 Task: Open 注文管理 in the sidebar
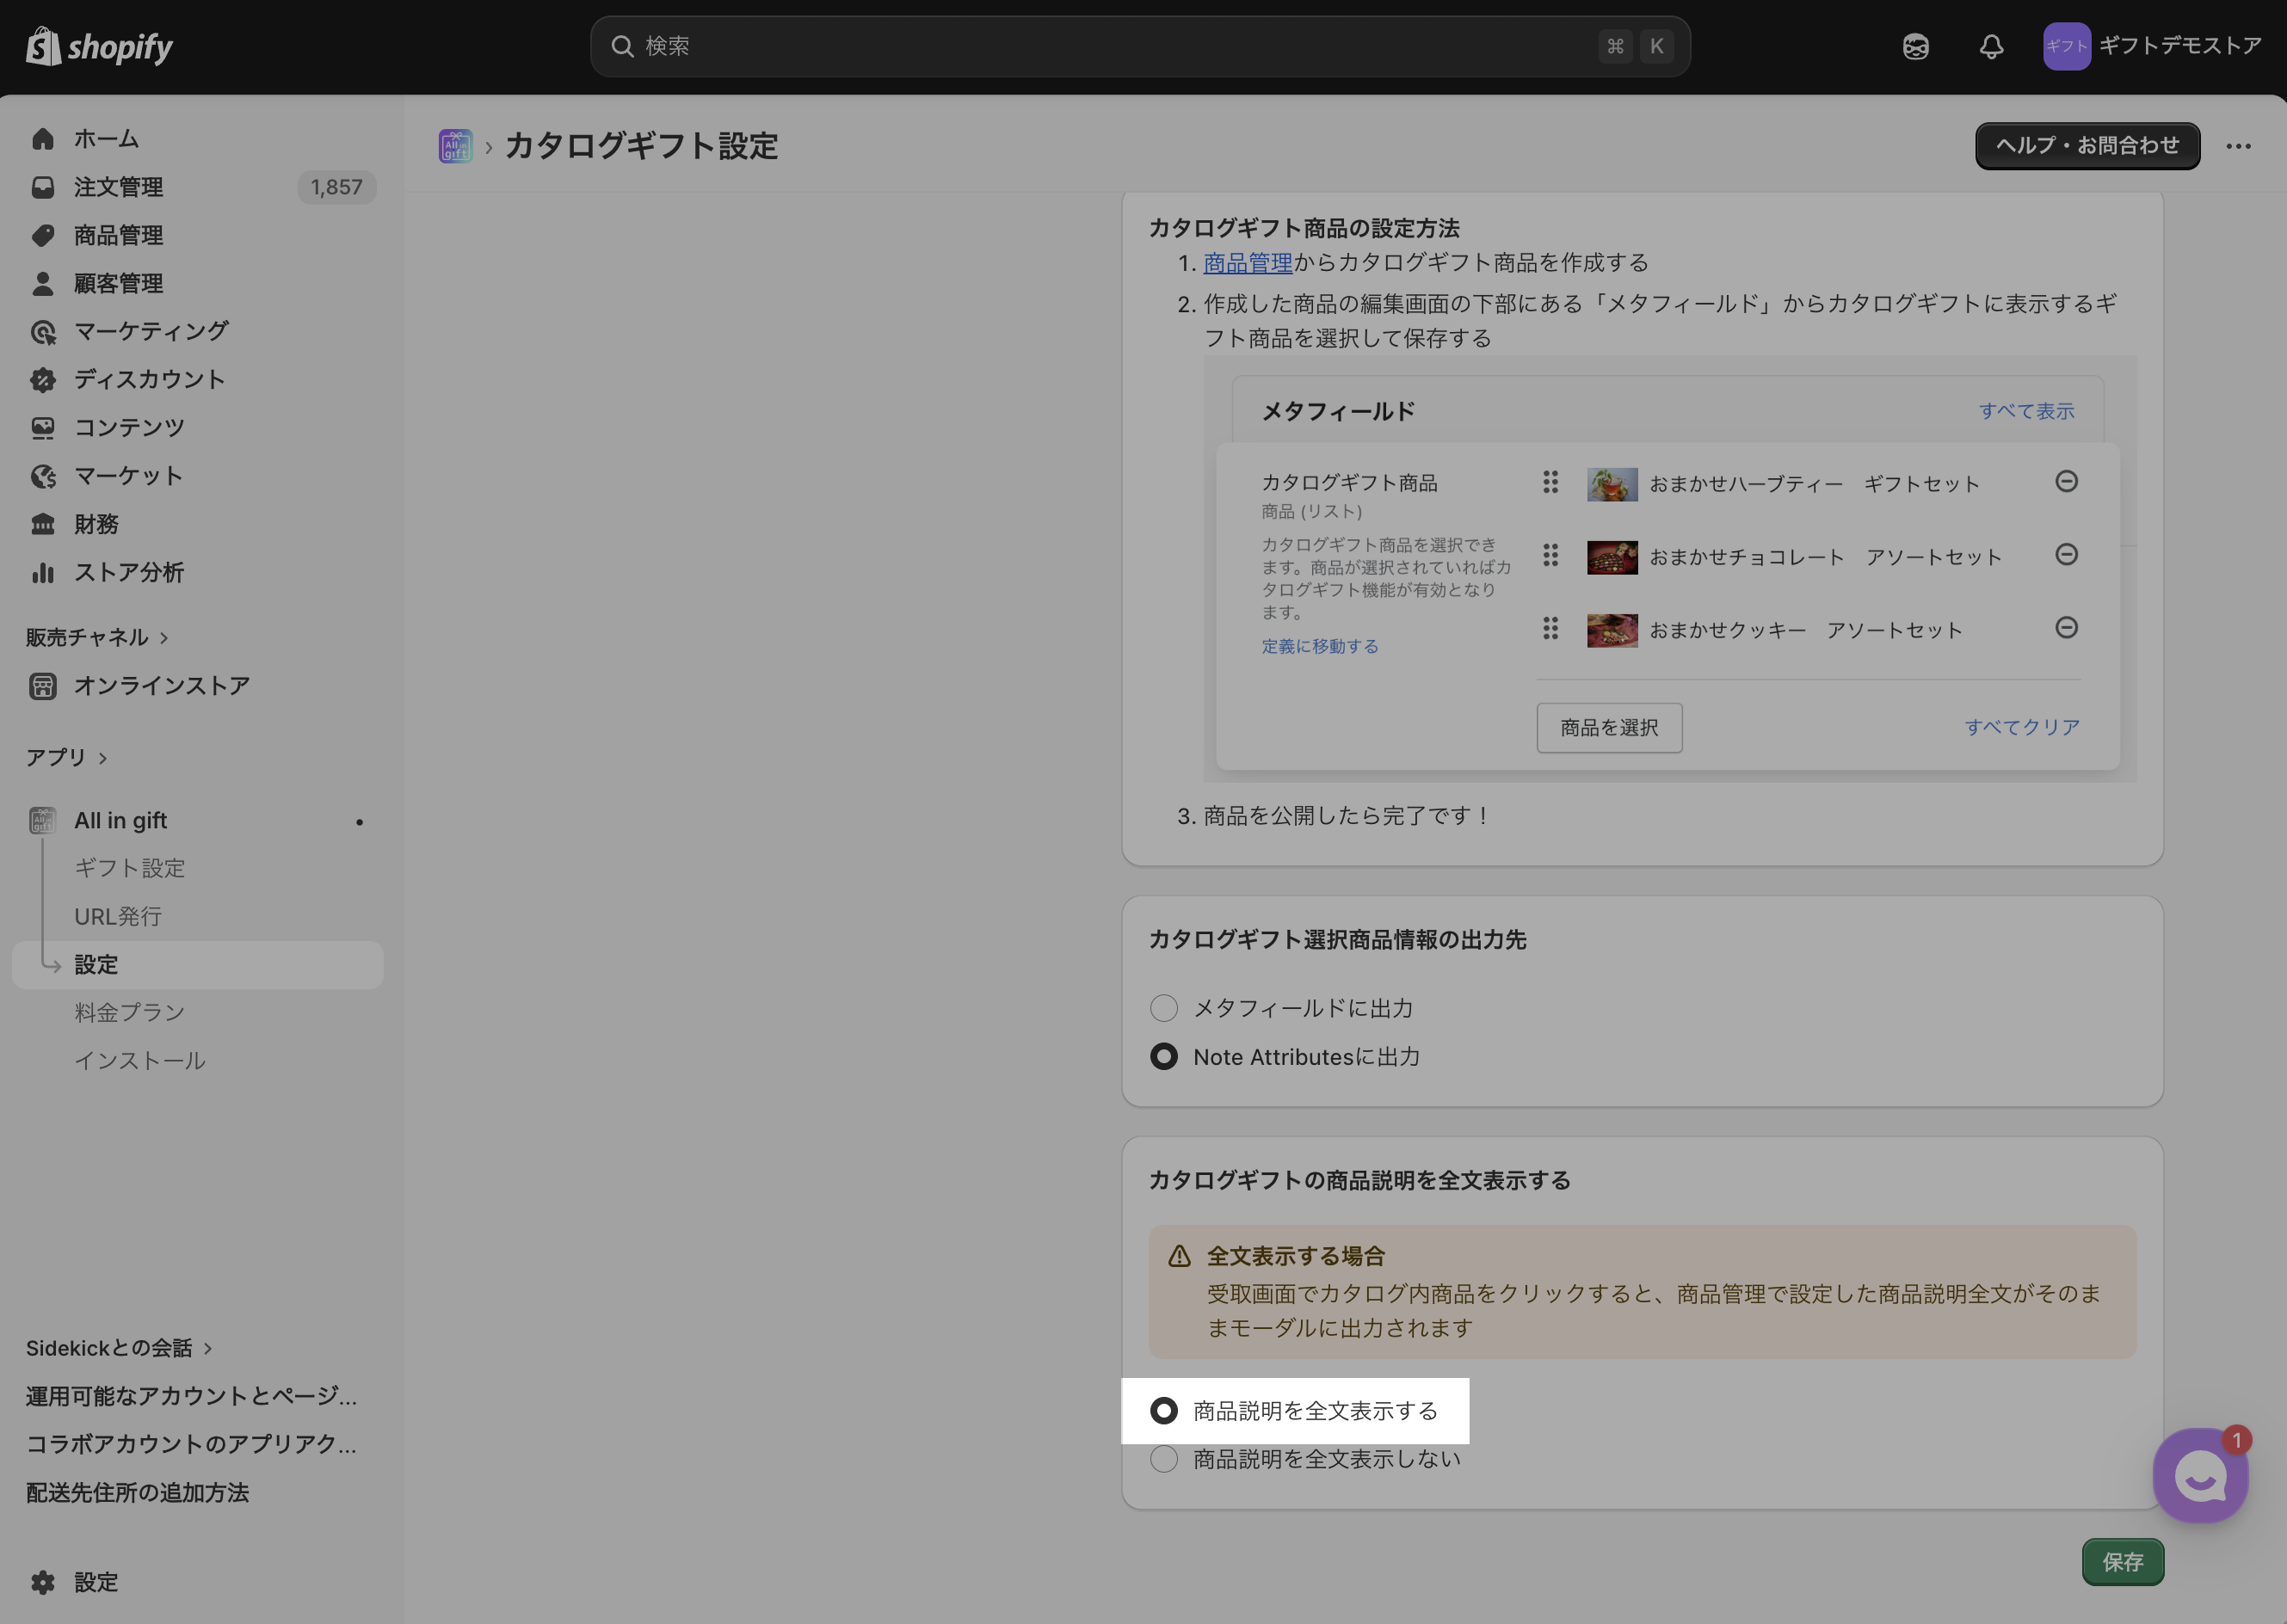118,187
